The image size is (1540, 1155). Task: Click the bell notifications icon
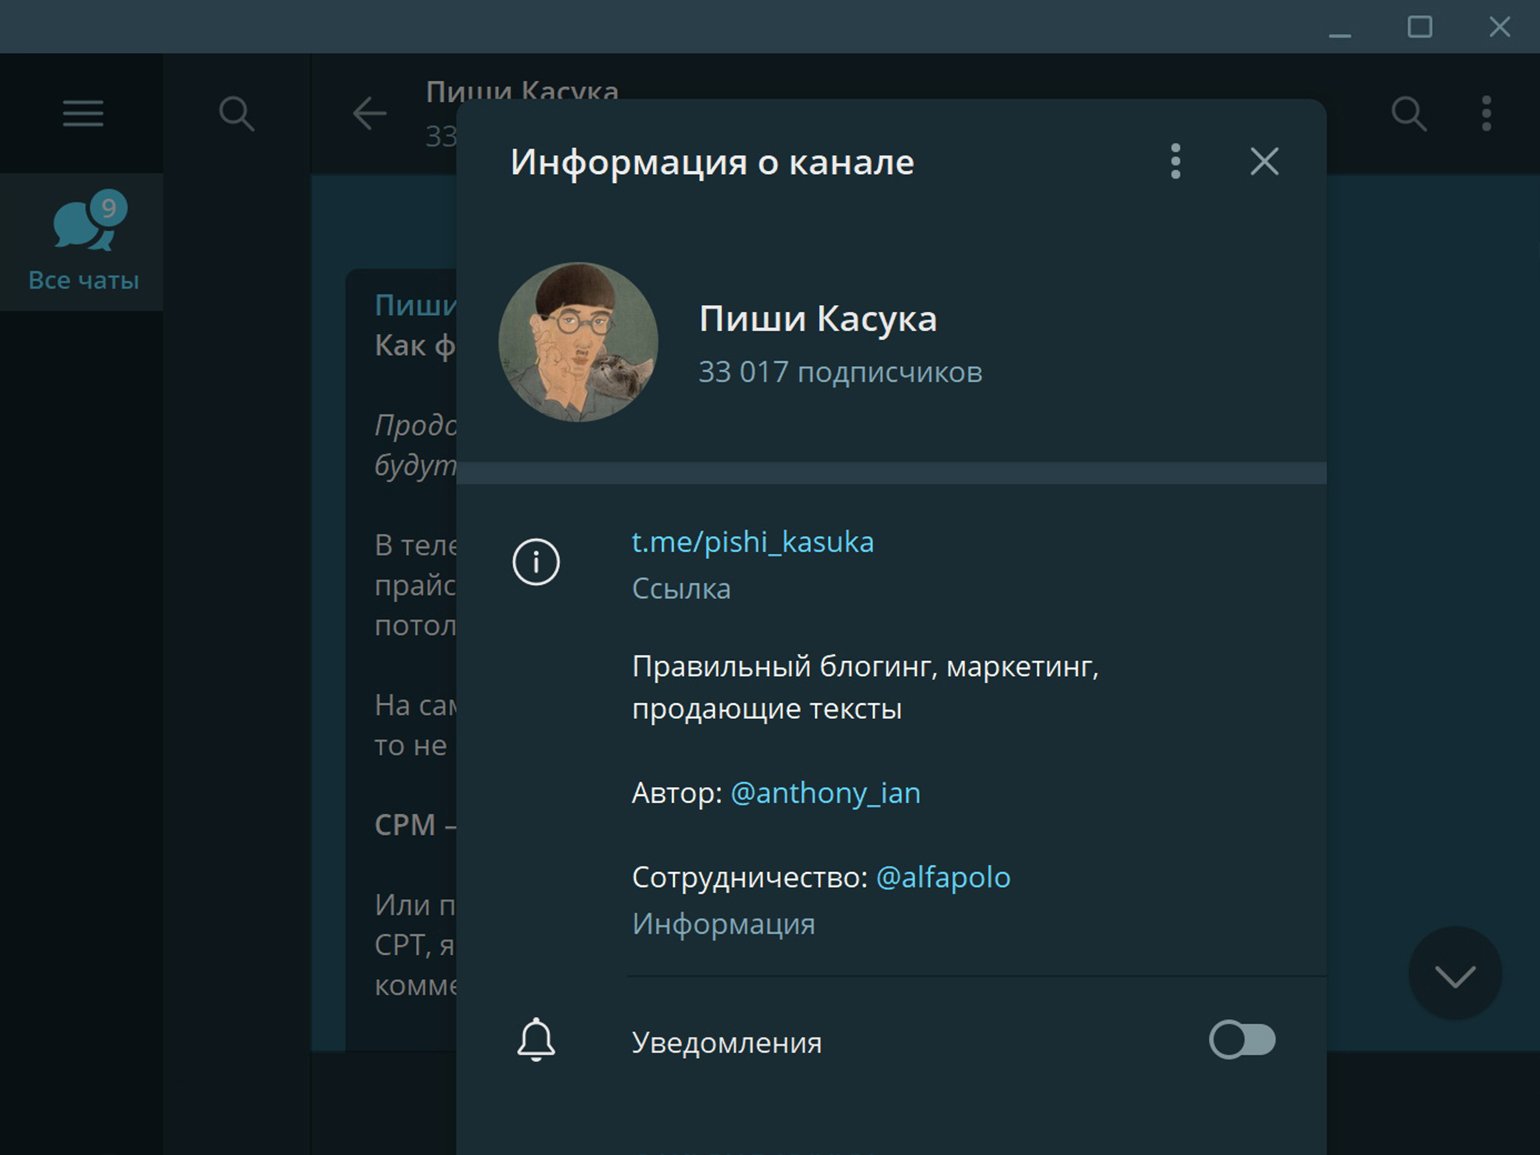(536, 1040)
